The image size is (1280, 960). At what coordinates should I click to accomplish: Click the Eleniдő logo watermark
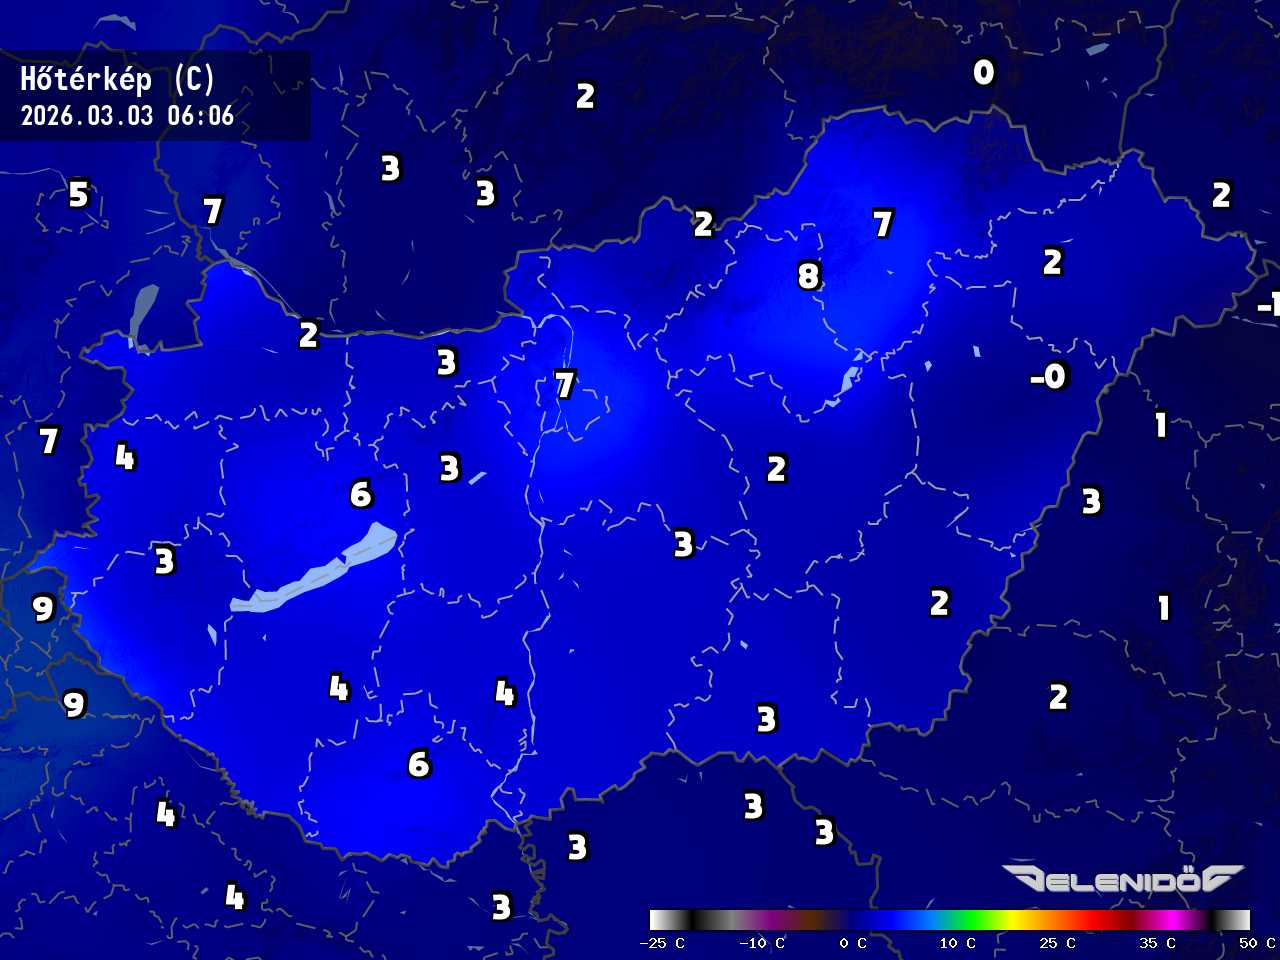(x=1124, y=880)
